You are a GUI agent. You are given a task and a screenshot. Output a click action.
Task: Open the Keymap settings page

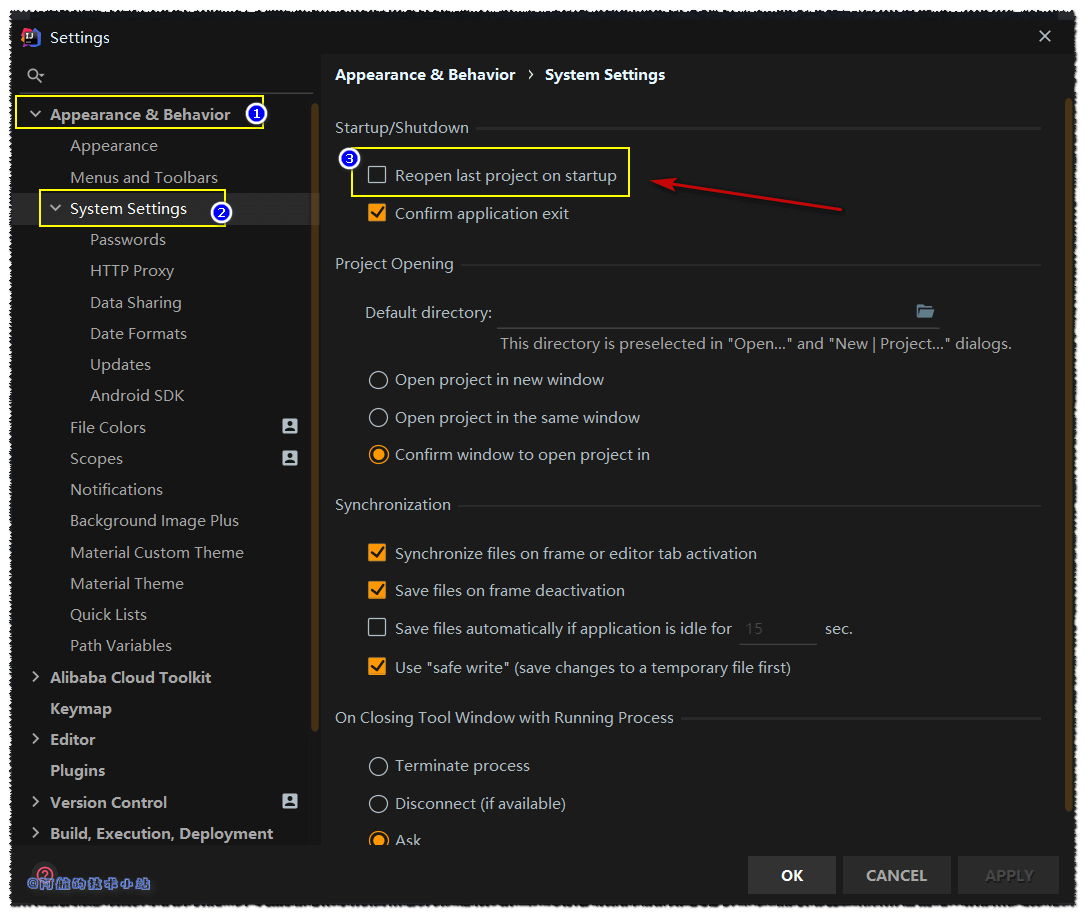coord(80,708)
